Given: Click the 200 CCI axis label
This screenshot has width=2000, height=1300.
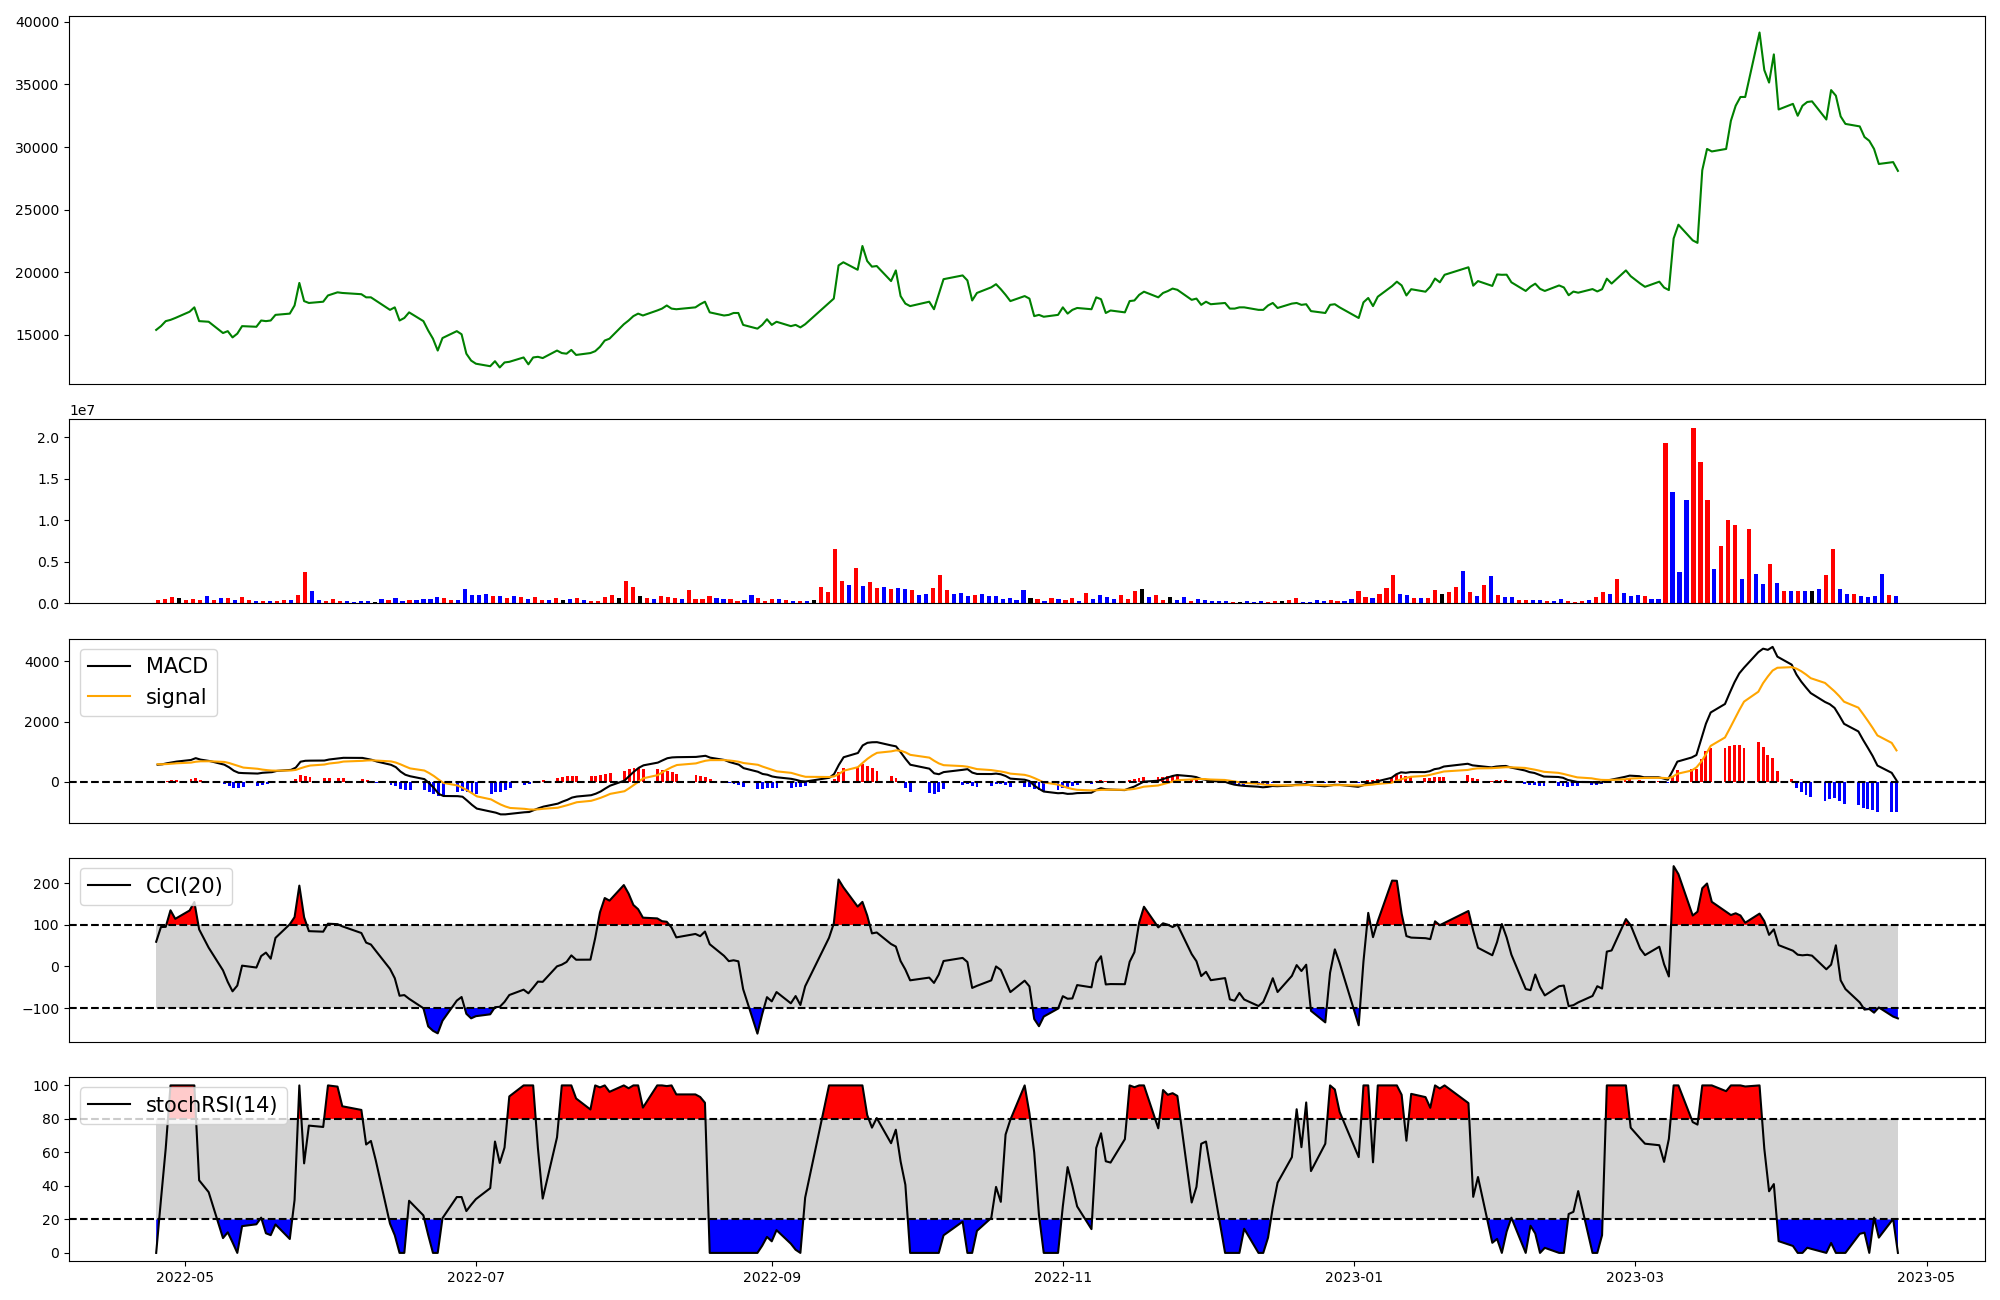Looking at the screenshot, I should tap(46, 884).
